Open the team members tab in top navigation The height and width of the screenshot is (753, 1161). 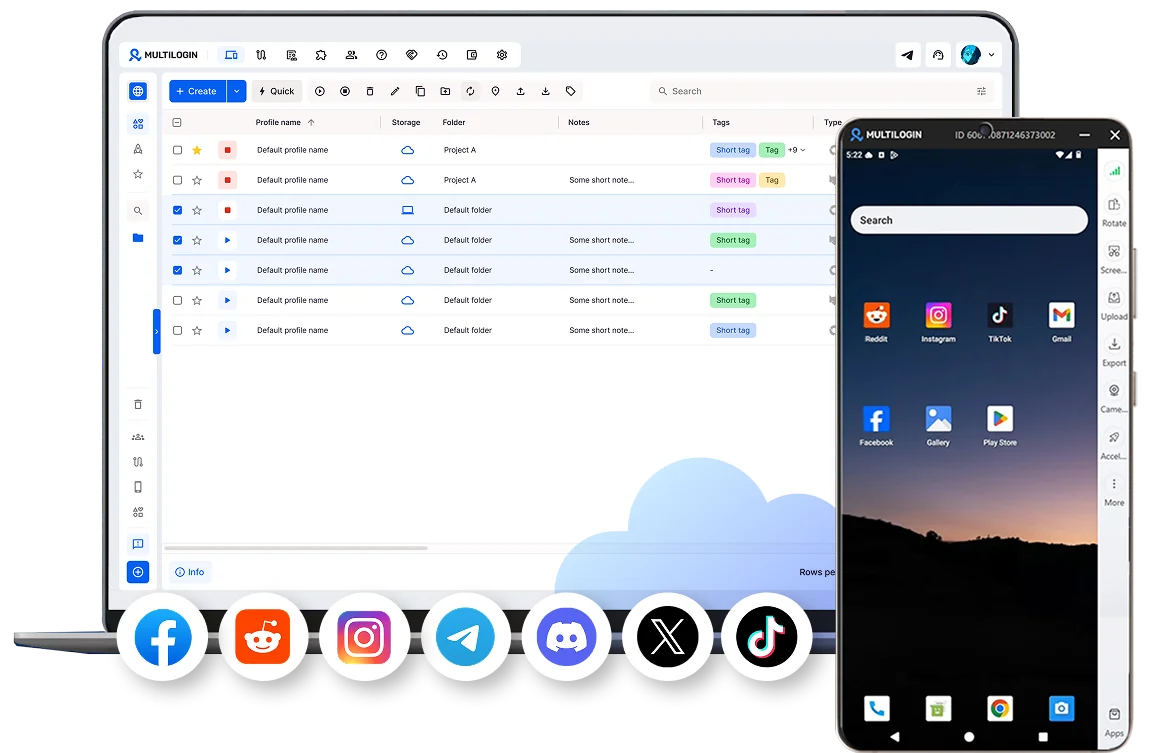click(351, 55)
